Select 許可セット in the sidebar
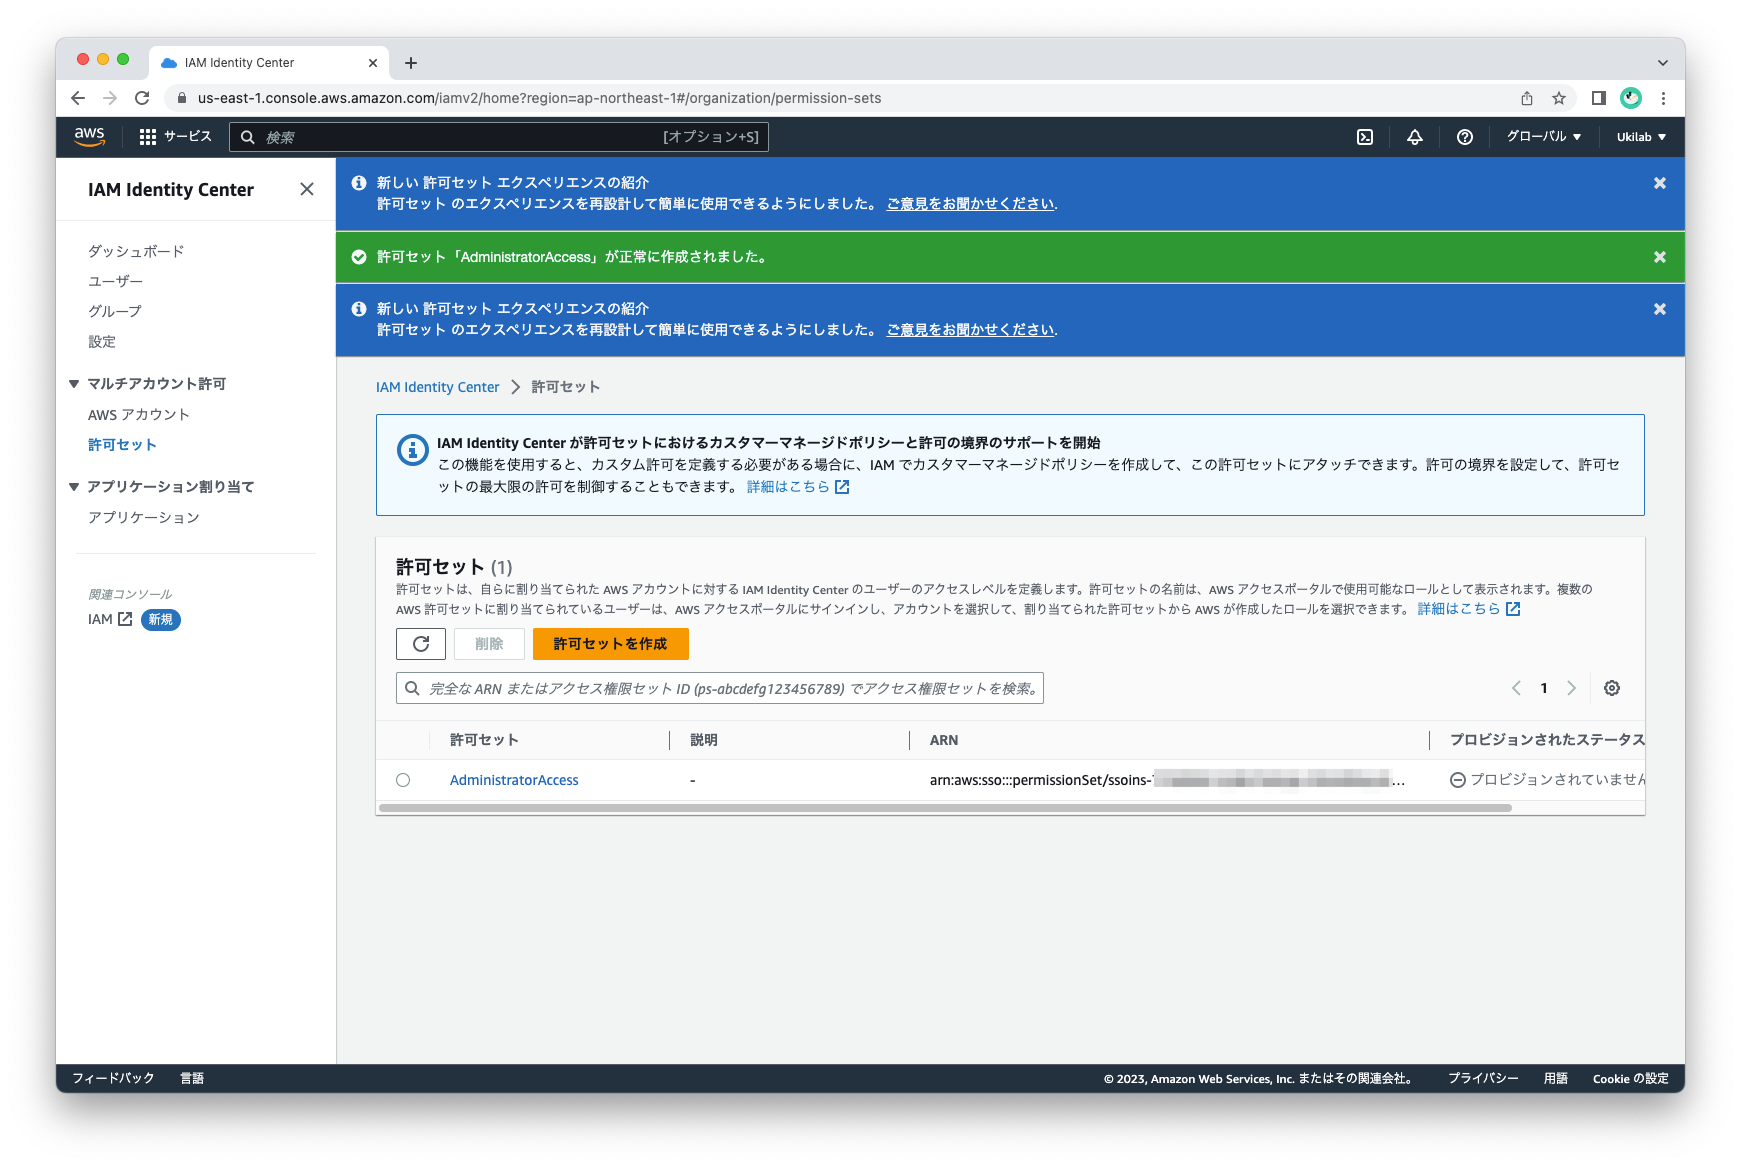Image resolution: width=1741 pixels, height=1167 pixels. 122,444
